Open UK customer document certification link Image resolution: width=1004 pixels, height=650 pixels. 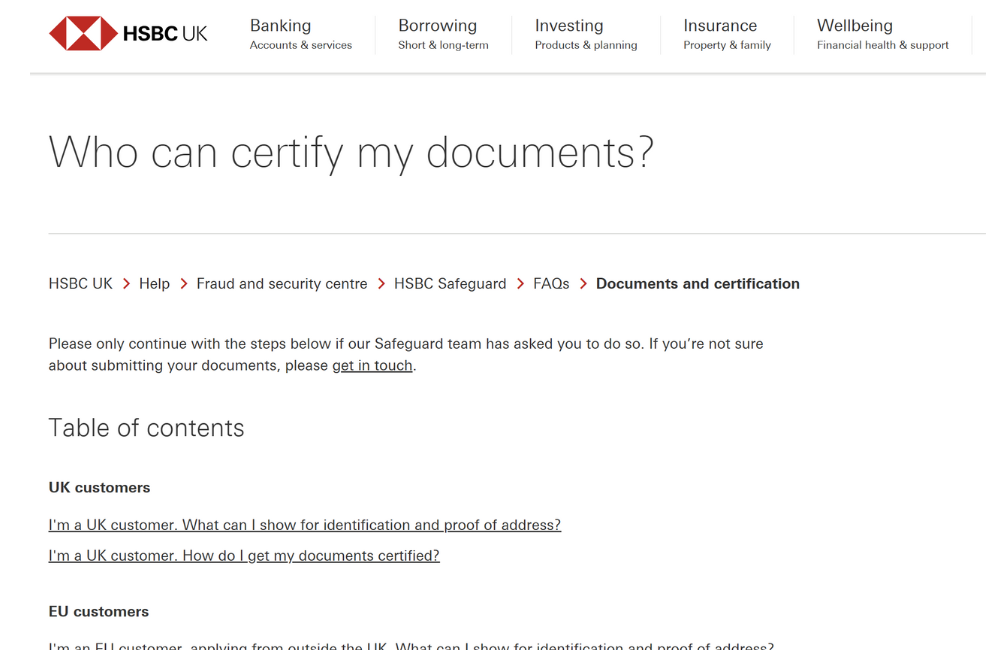244,555
